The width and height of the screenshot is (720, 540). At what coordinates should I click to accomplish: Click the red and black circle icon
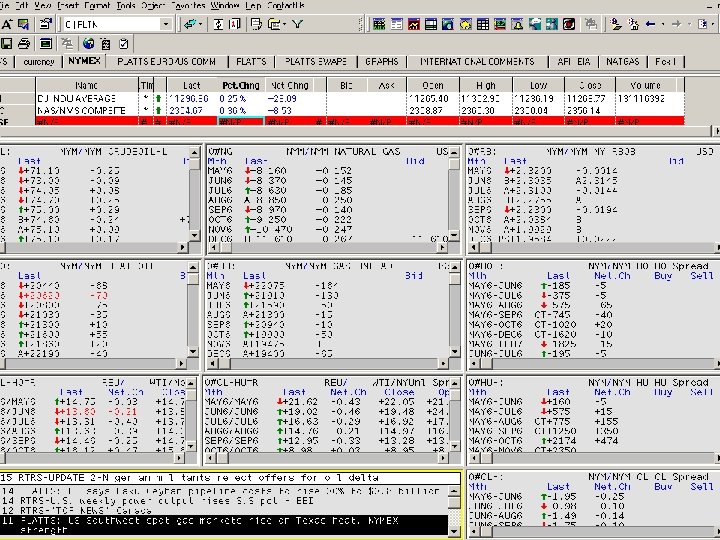click(569, 24)
